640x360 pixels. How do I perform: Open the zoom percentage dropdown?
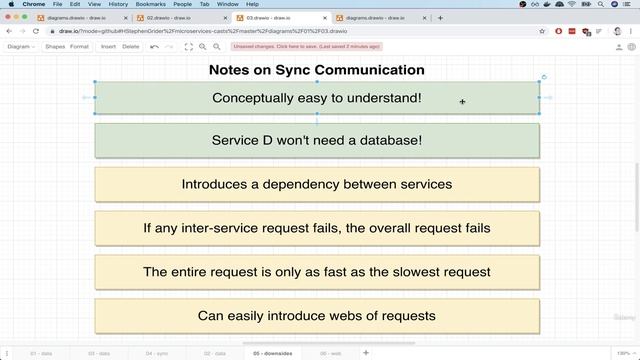tap(626, 353)
